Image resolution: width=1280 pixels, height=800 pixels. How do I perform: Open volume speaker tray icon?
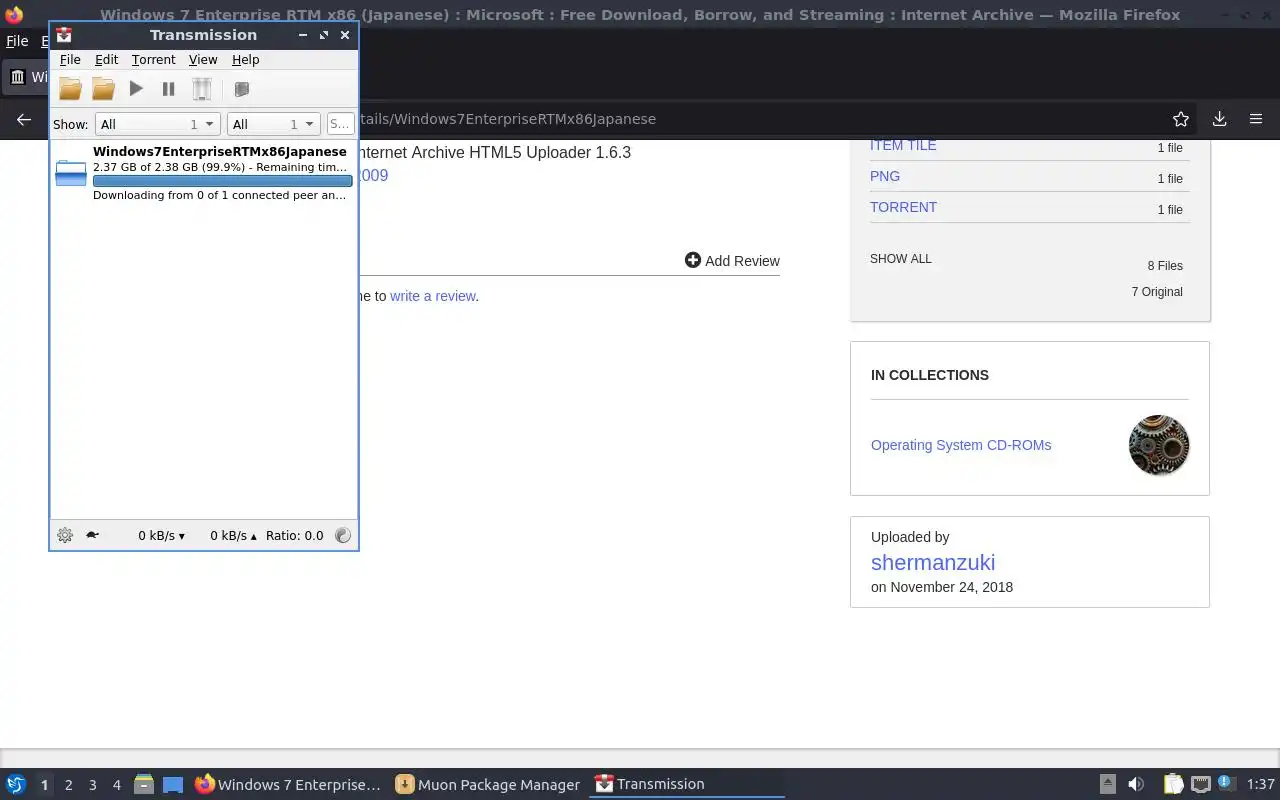coord(1135,785)
